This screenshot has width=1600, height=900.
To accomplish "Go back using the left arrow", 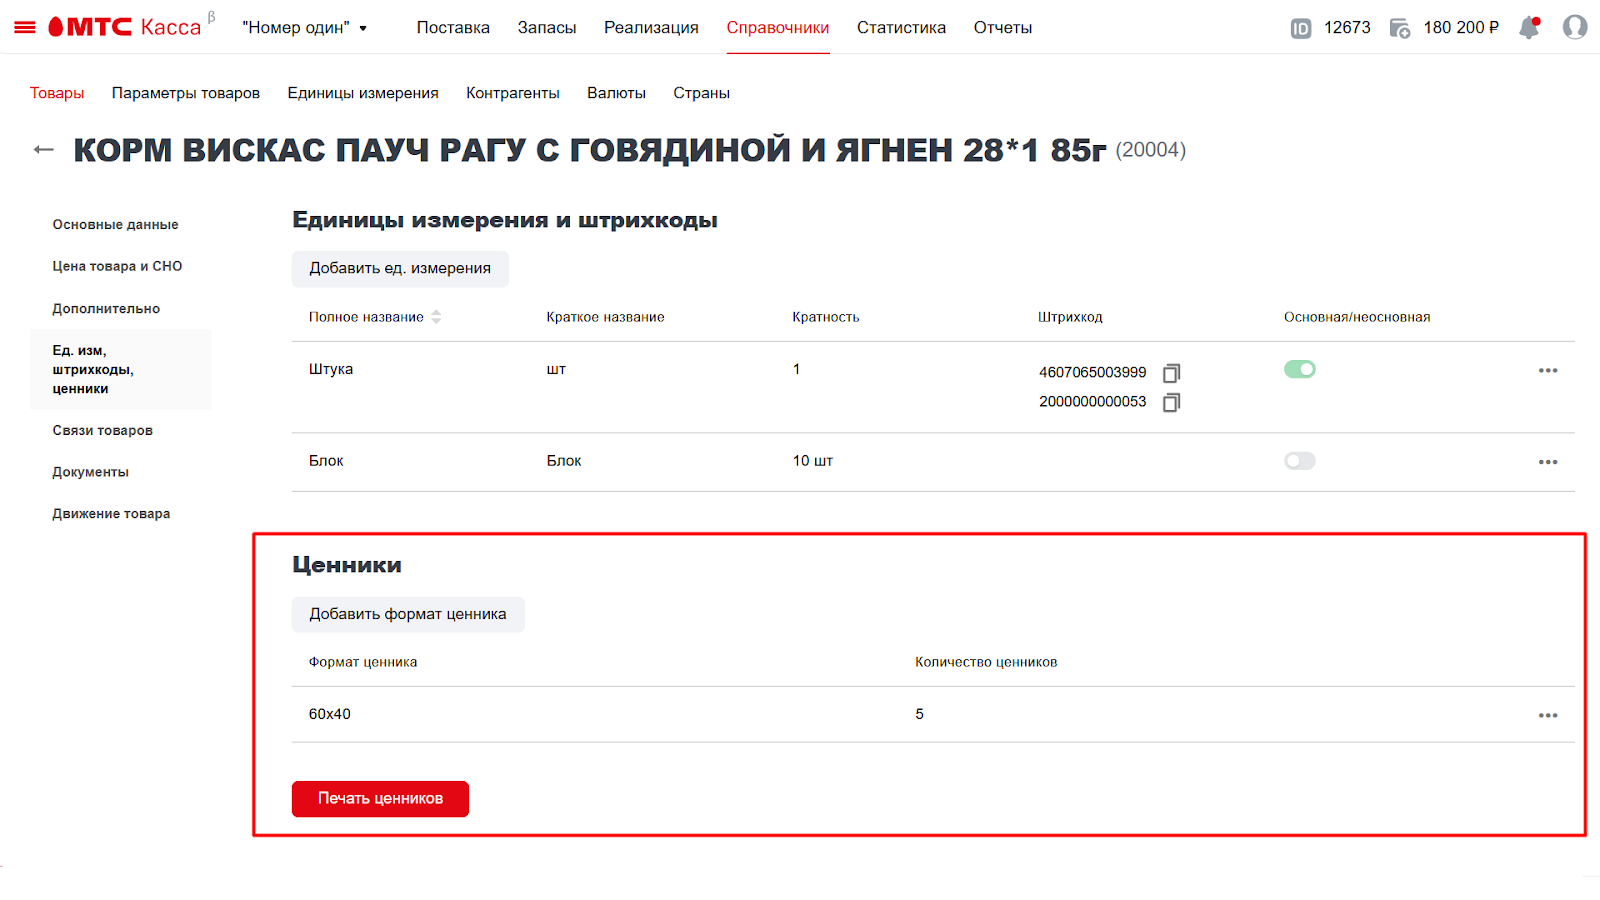I will tap(43, 150).
